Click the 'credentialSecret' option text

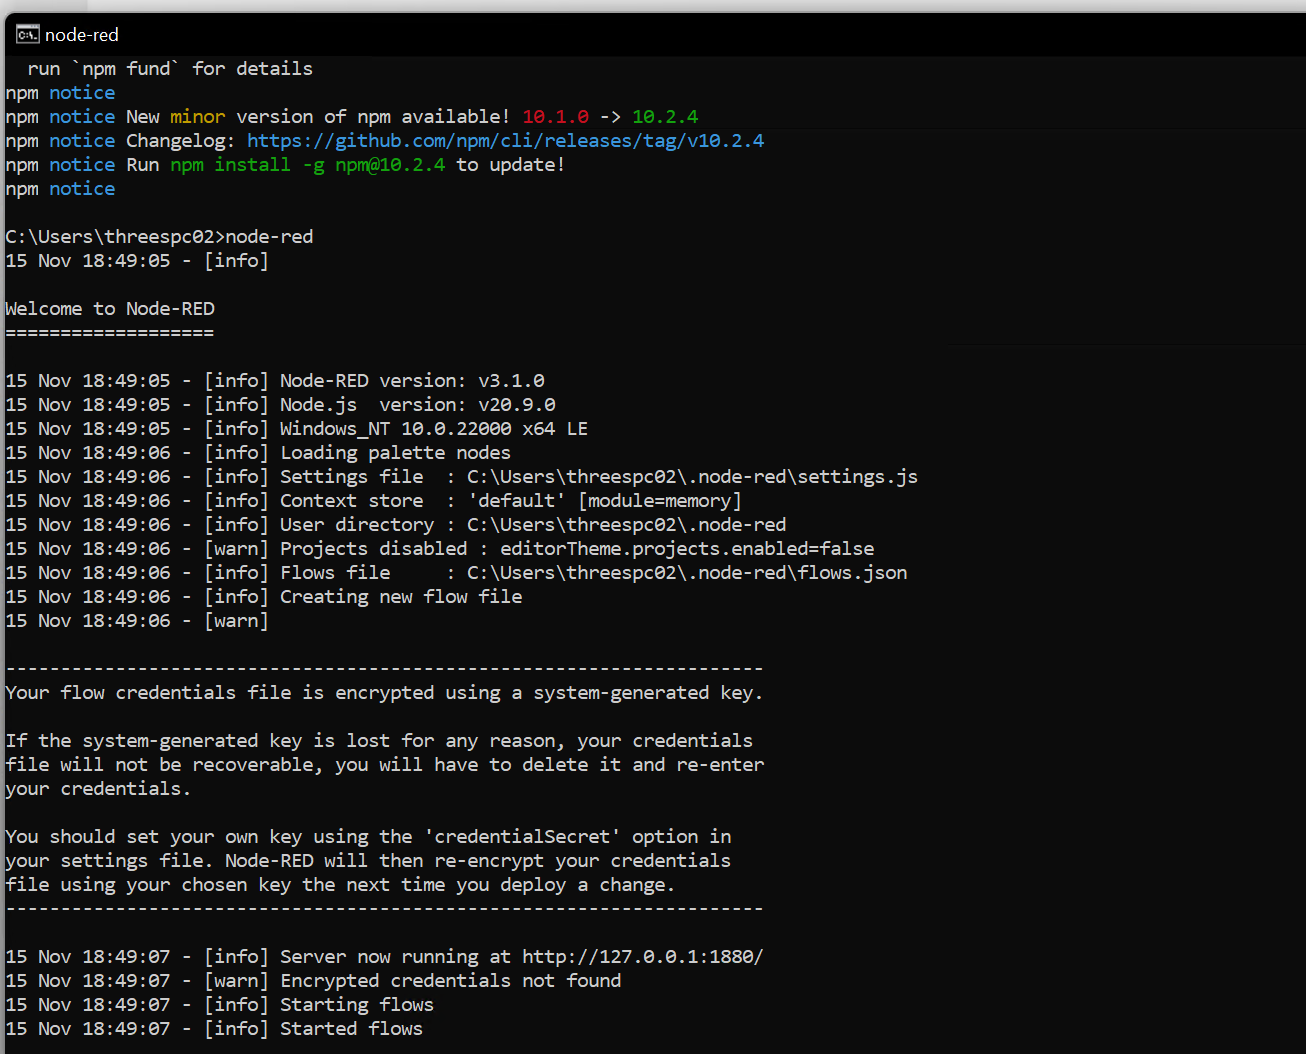click(x=522, y=837)
